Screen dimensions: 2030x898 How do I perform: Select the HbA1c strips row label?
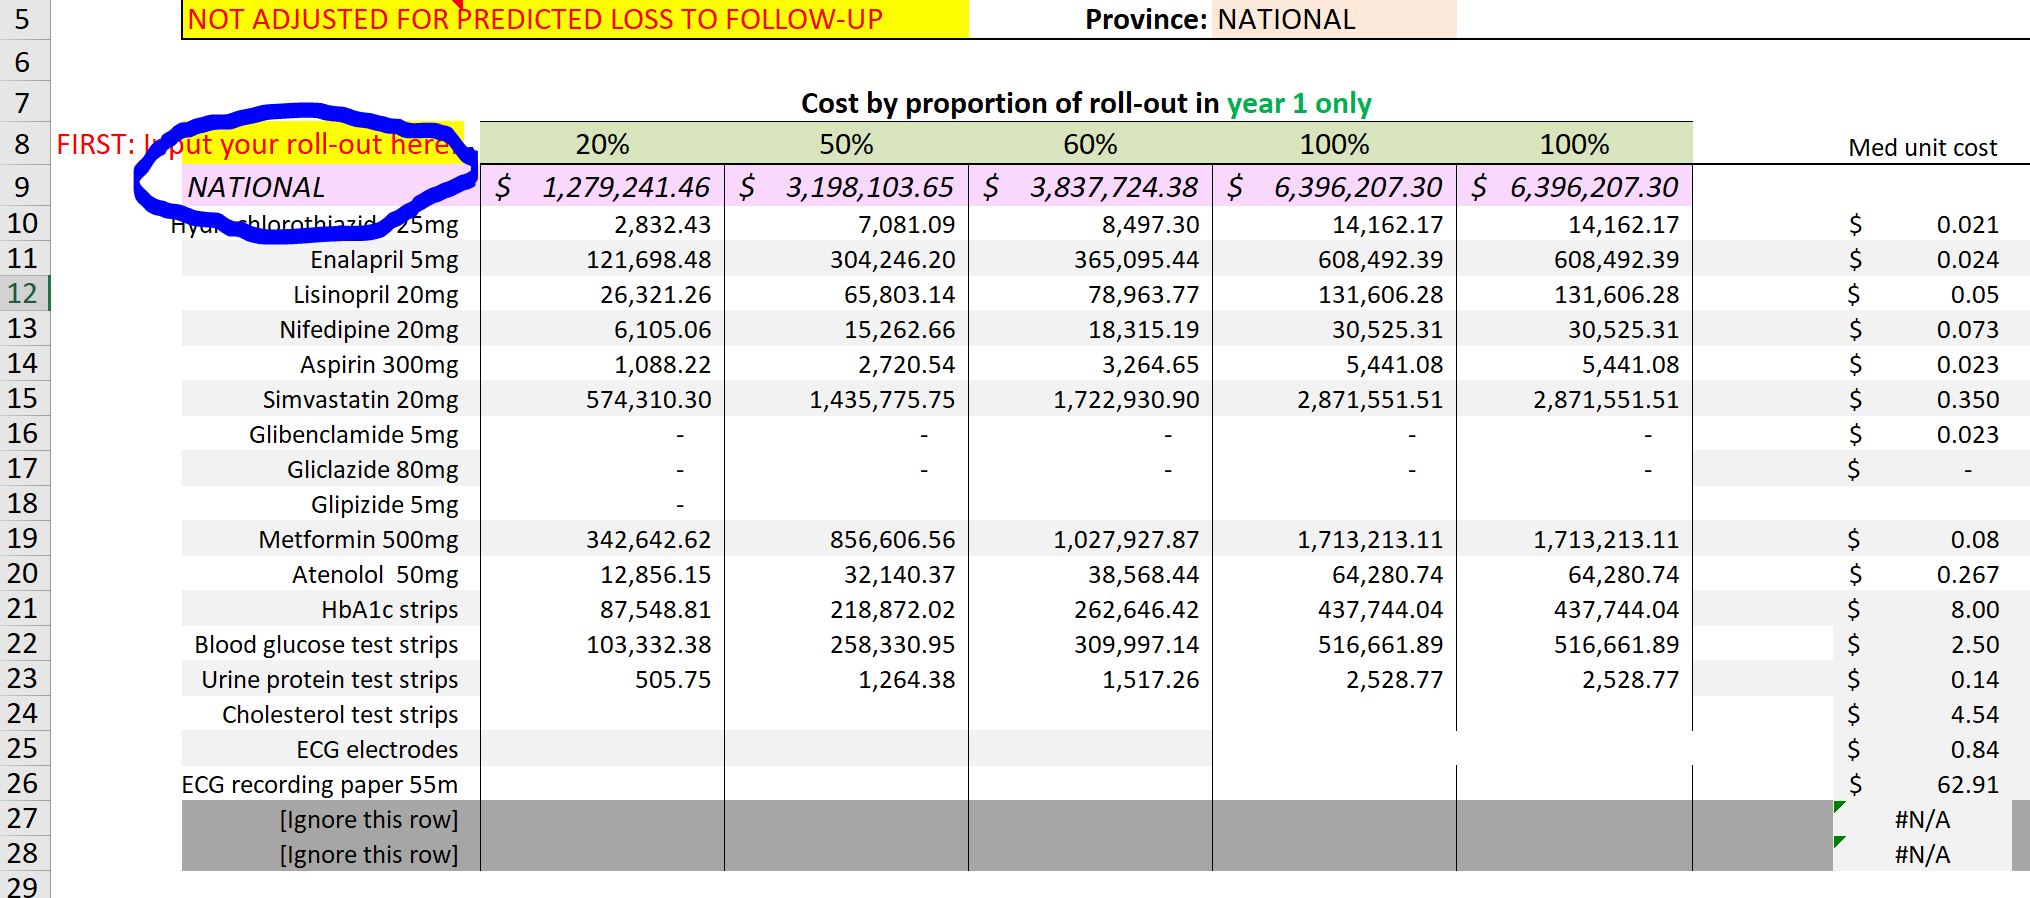pos(389,610)
